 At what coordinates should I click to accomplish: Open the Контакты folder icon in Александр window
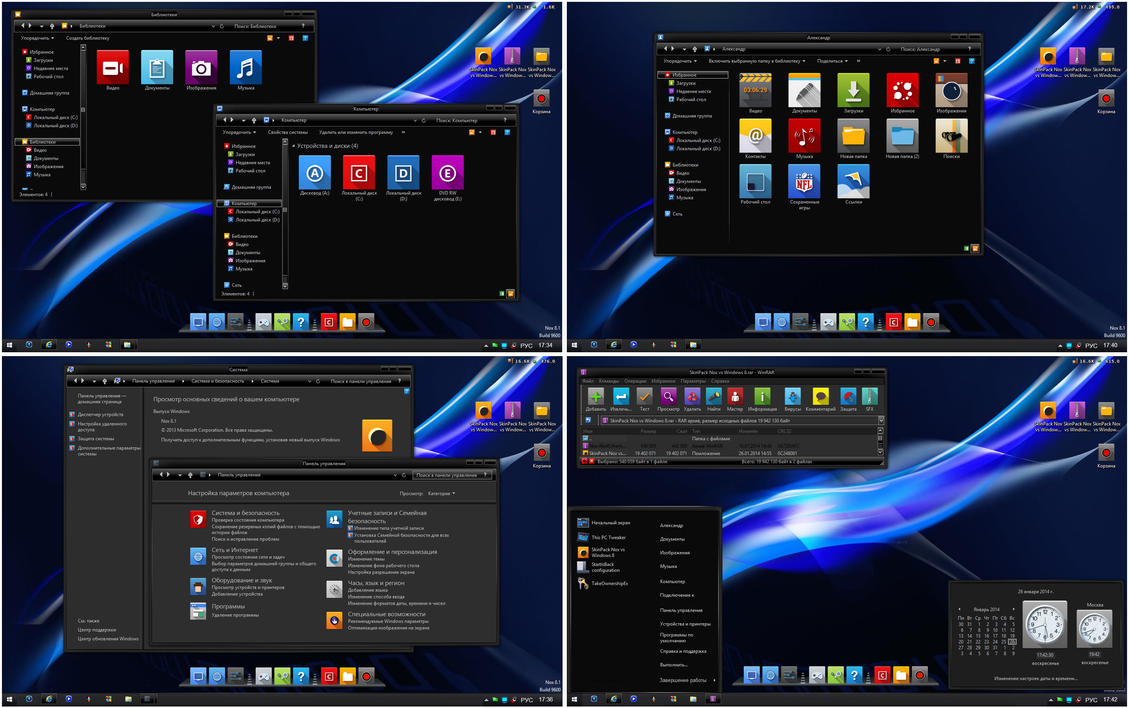pyautogui.click(x=755, y=134)
